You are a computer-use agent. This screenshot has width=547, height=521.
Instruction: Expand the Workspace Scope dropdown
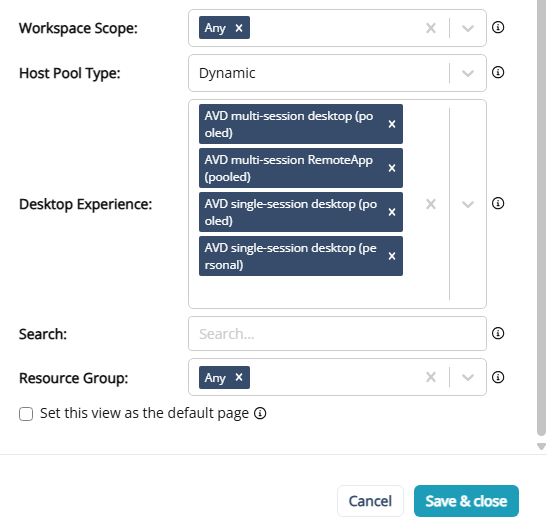[x=467, y=28]
